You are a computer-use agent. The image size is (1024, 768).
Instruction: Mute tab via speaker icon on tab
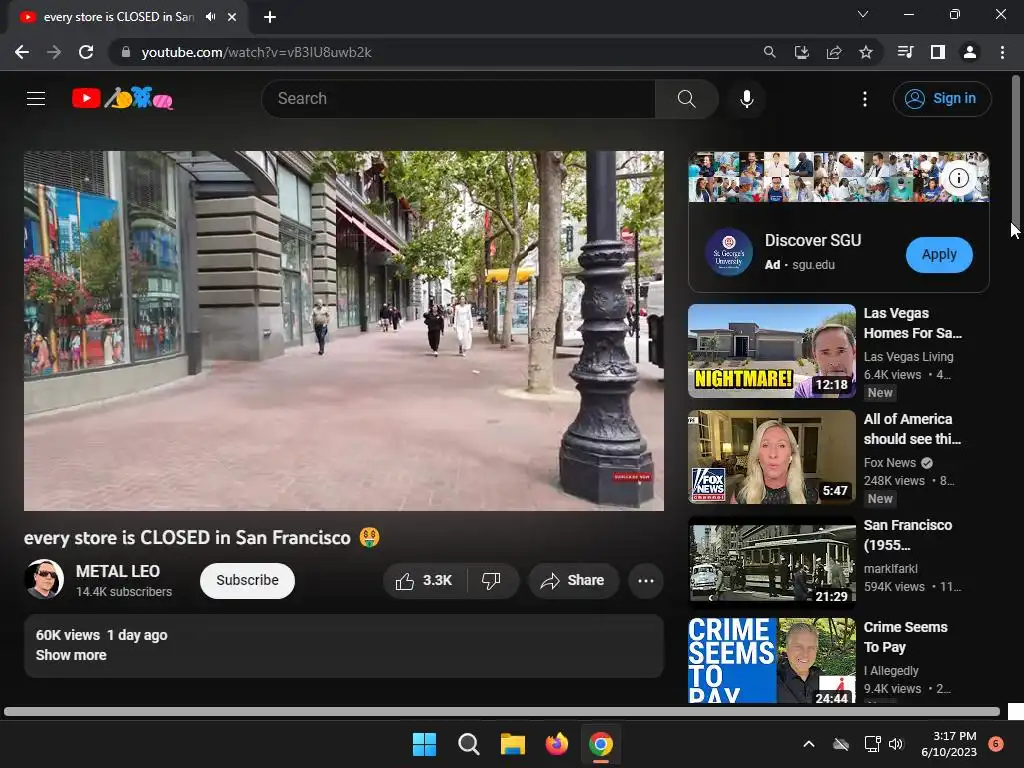coord(210,17)
